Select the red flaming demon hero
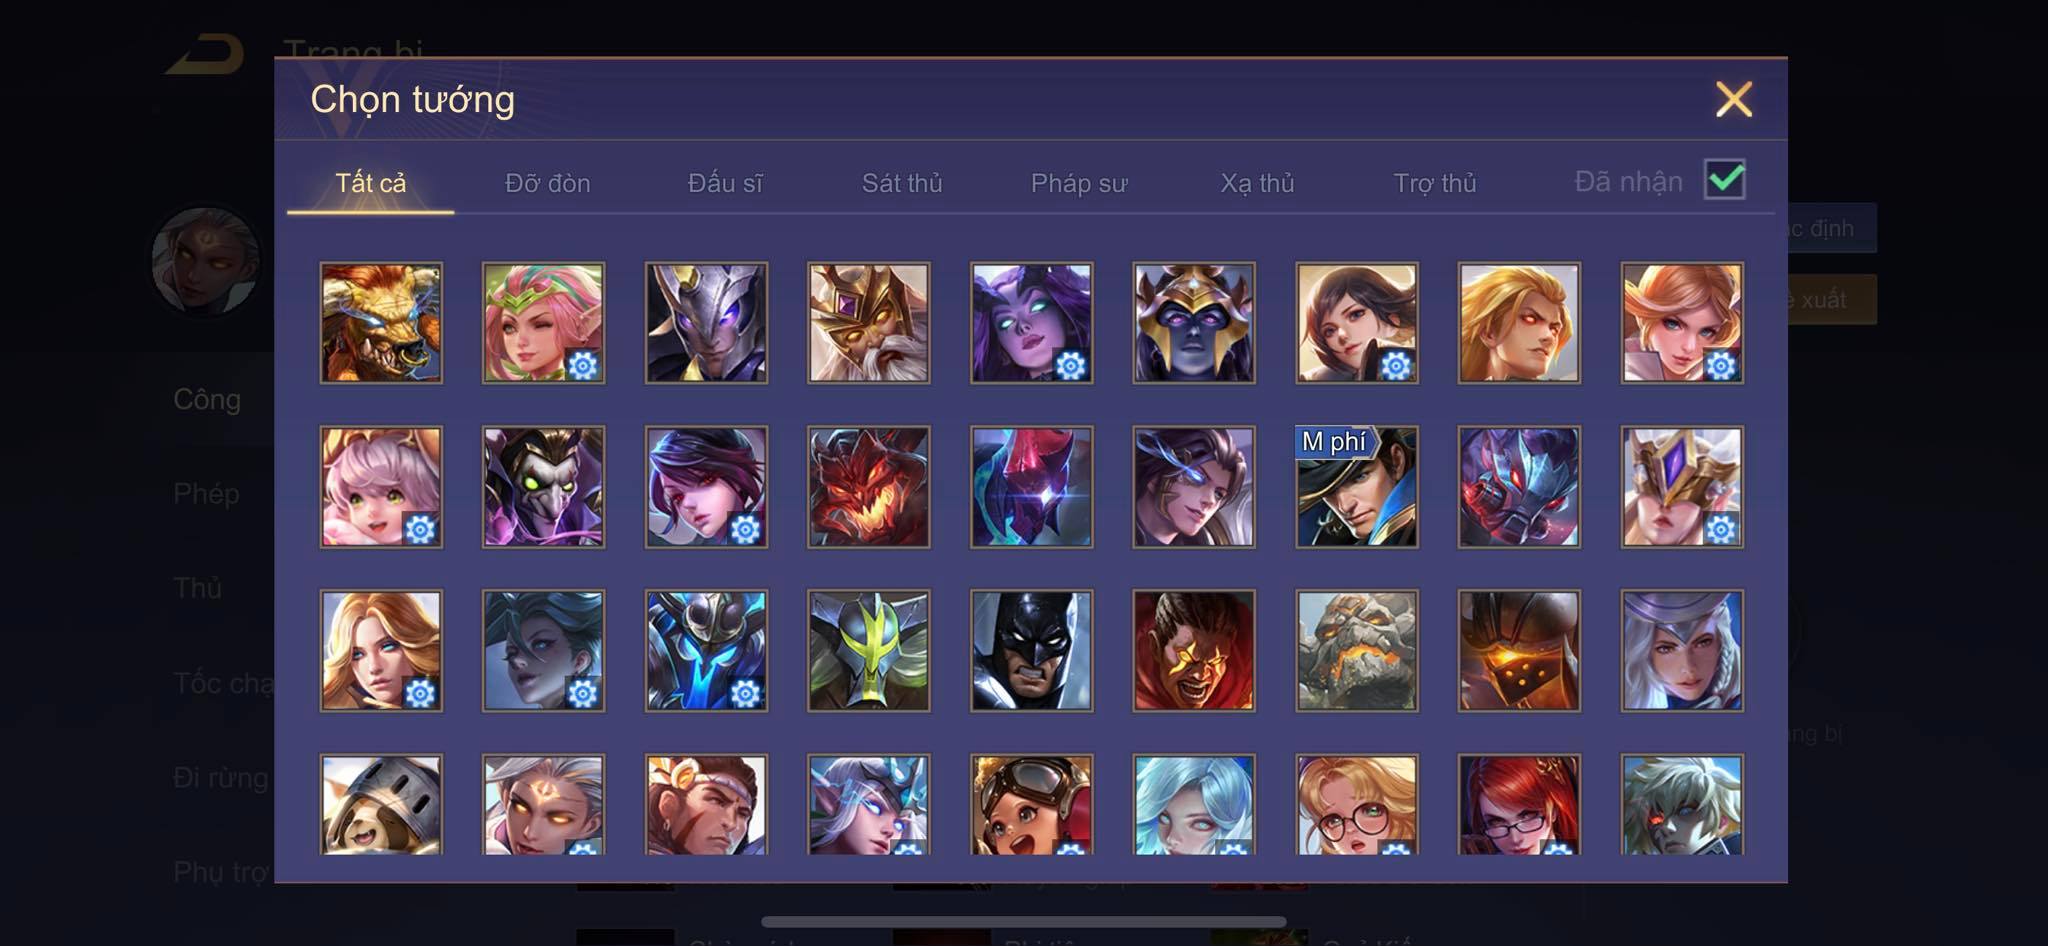Image resolution: width=2048 pixels, height=946 pixels. point(868,487)
